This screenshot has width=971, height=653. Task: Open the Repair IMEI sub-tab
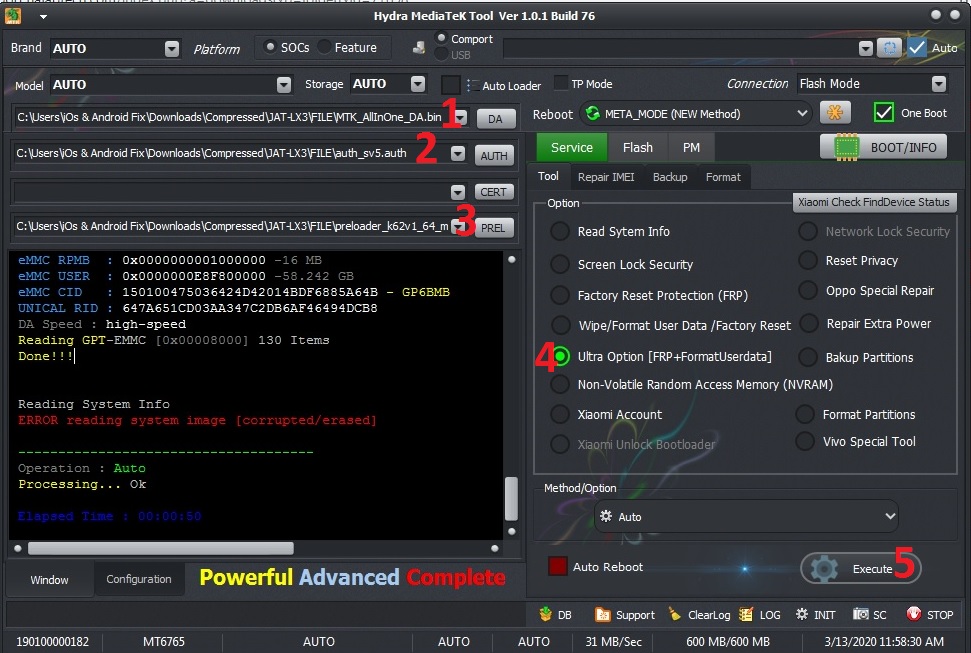[x=606, y=177]
